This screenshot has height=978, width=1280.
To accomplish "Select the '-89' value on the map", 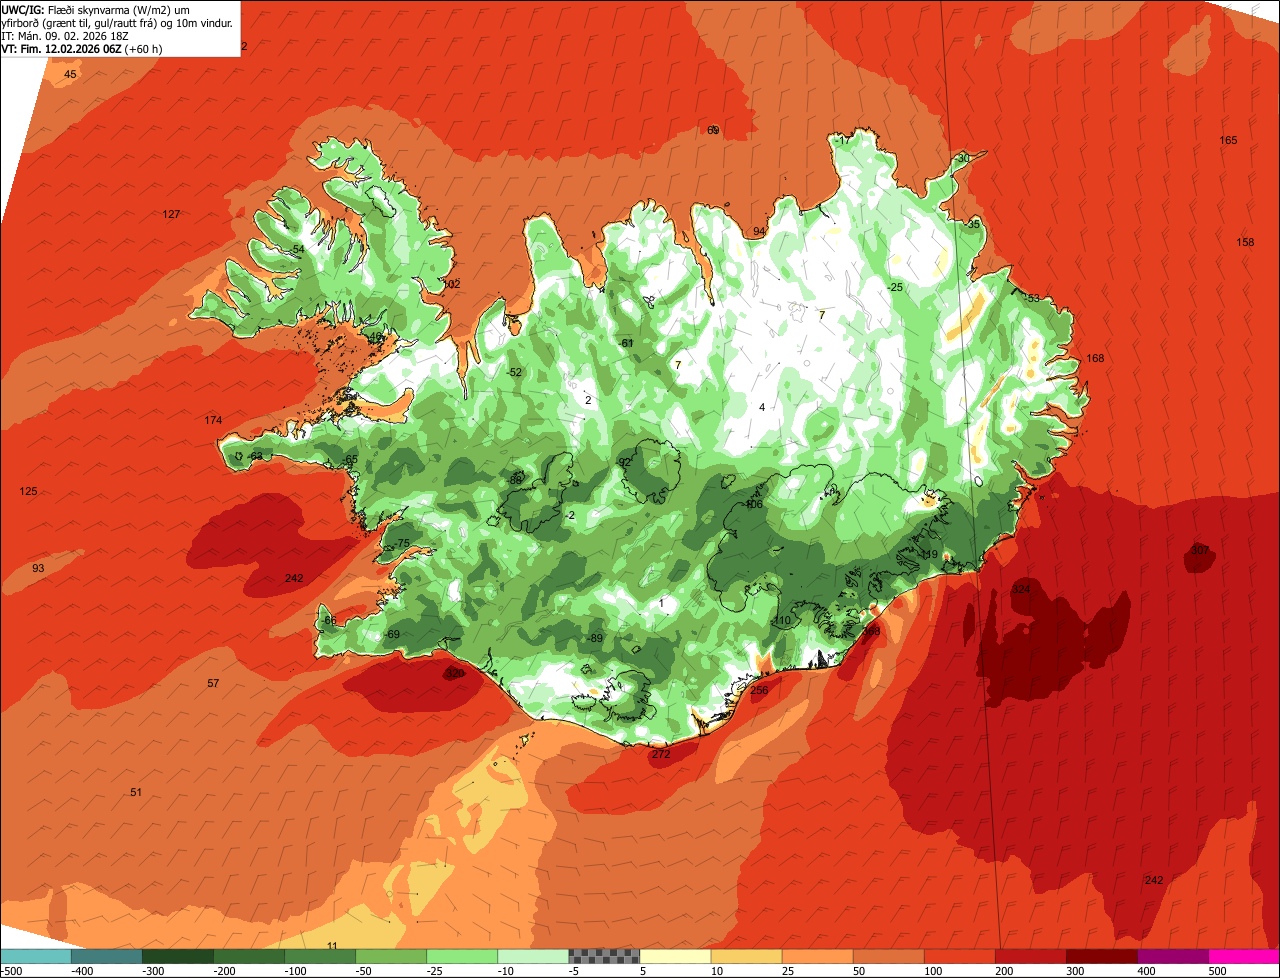I will [595, 639].
